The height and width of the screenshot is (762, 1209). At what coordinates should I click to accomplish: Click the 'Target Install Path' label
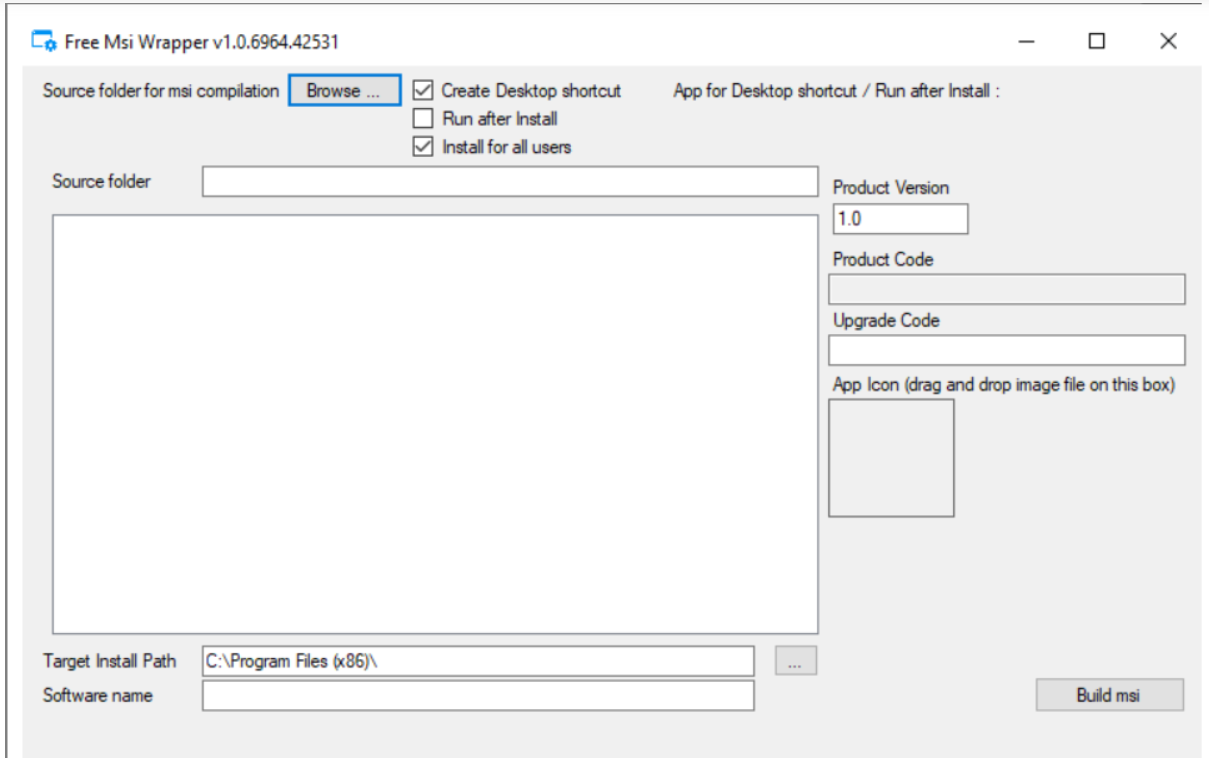click(x=110, y=661)
